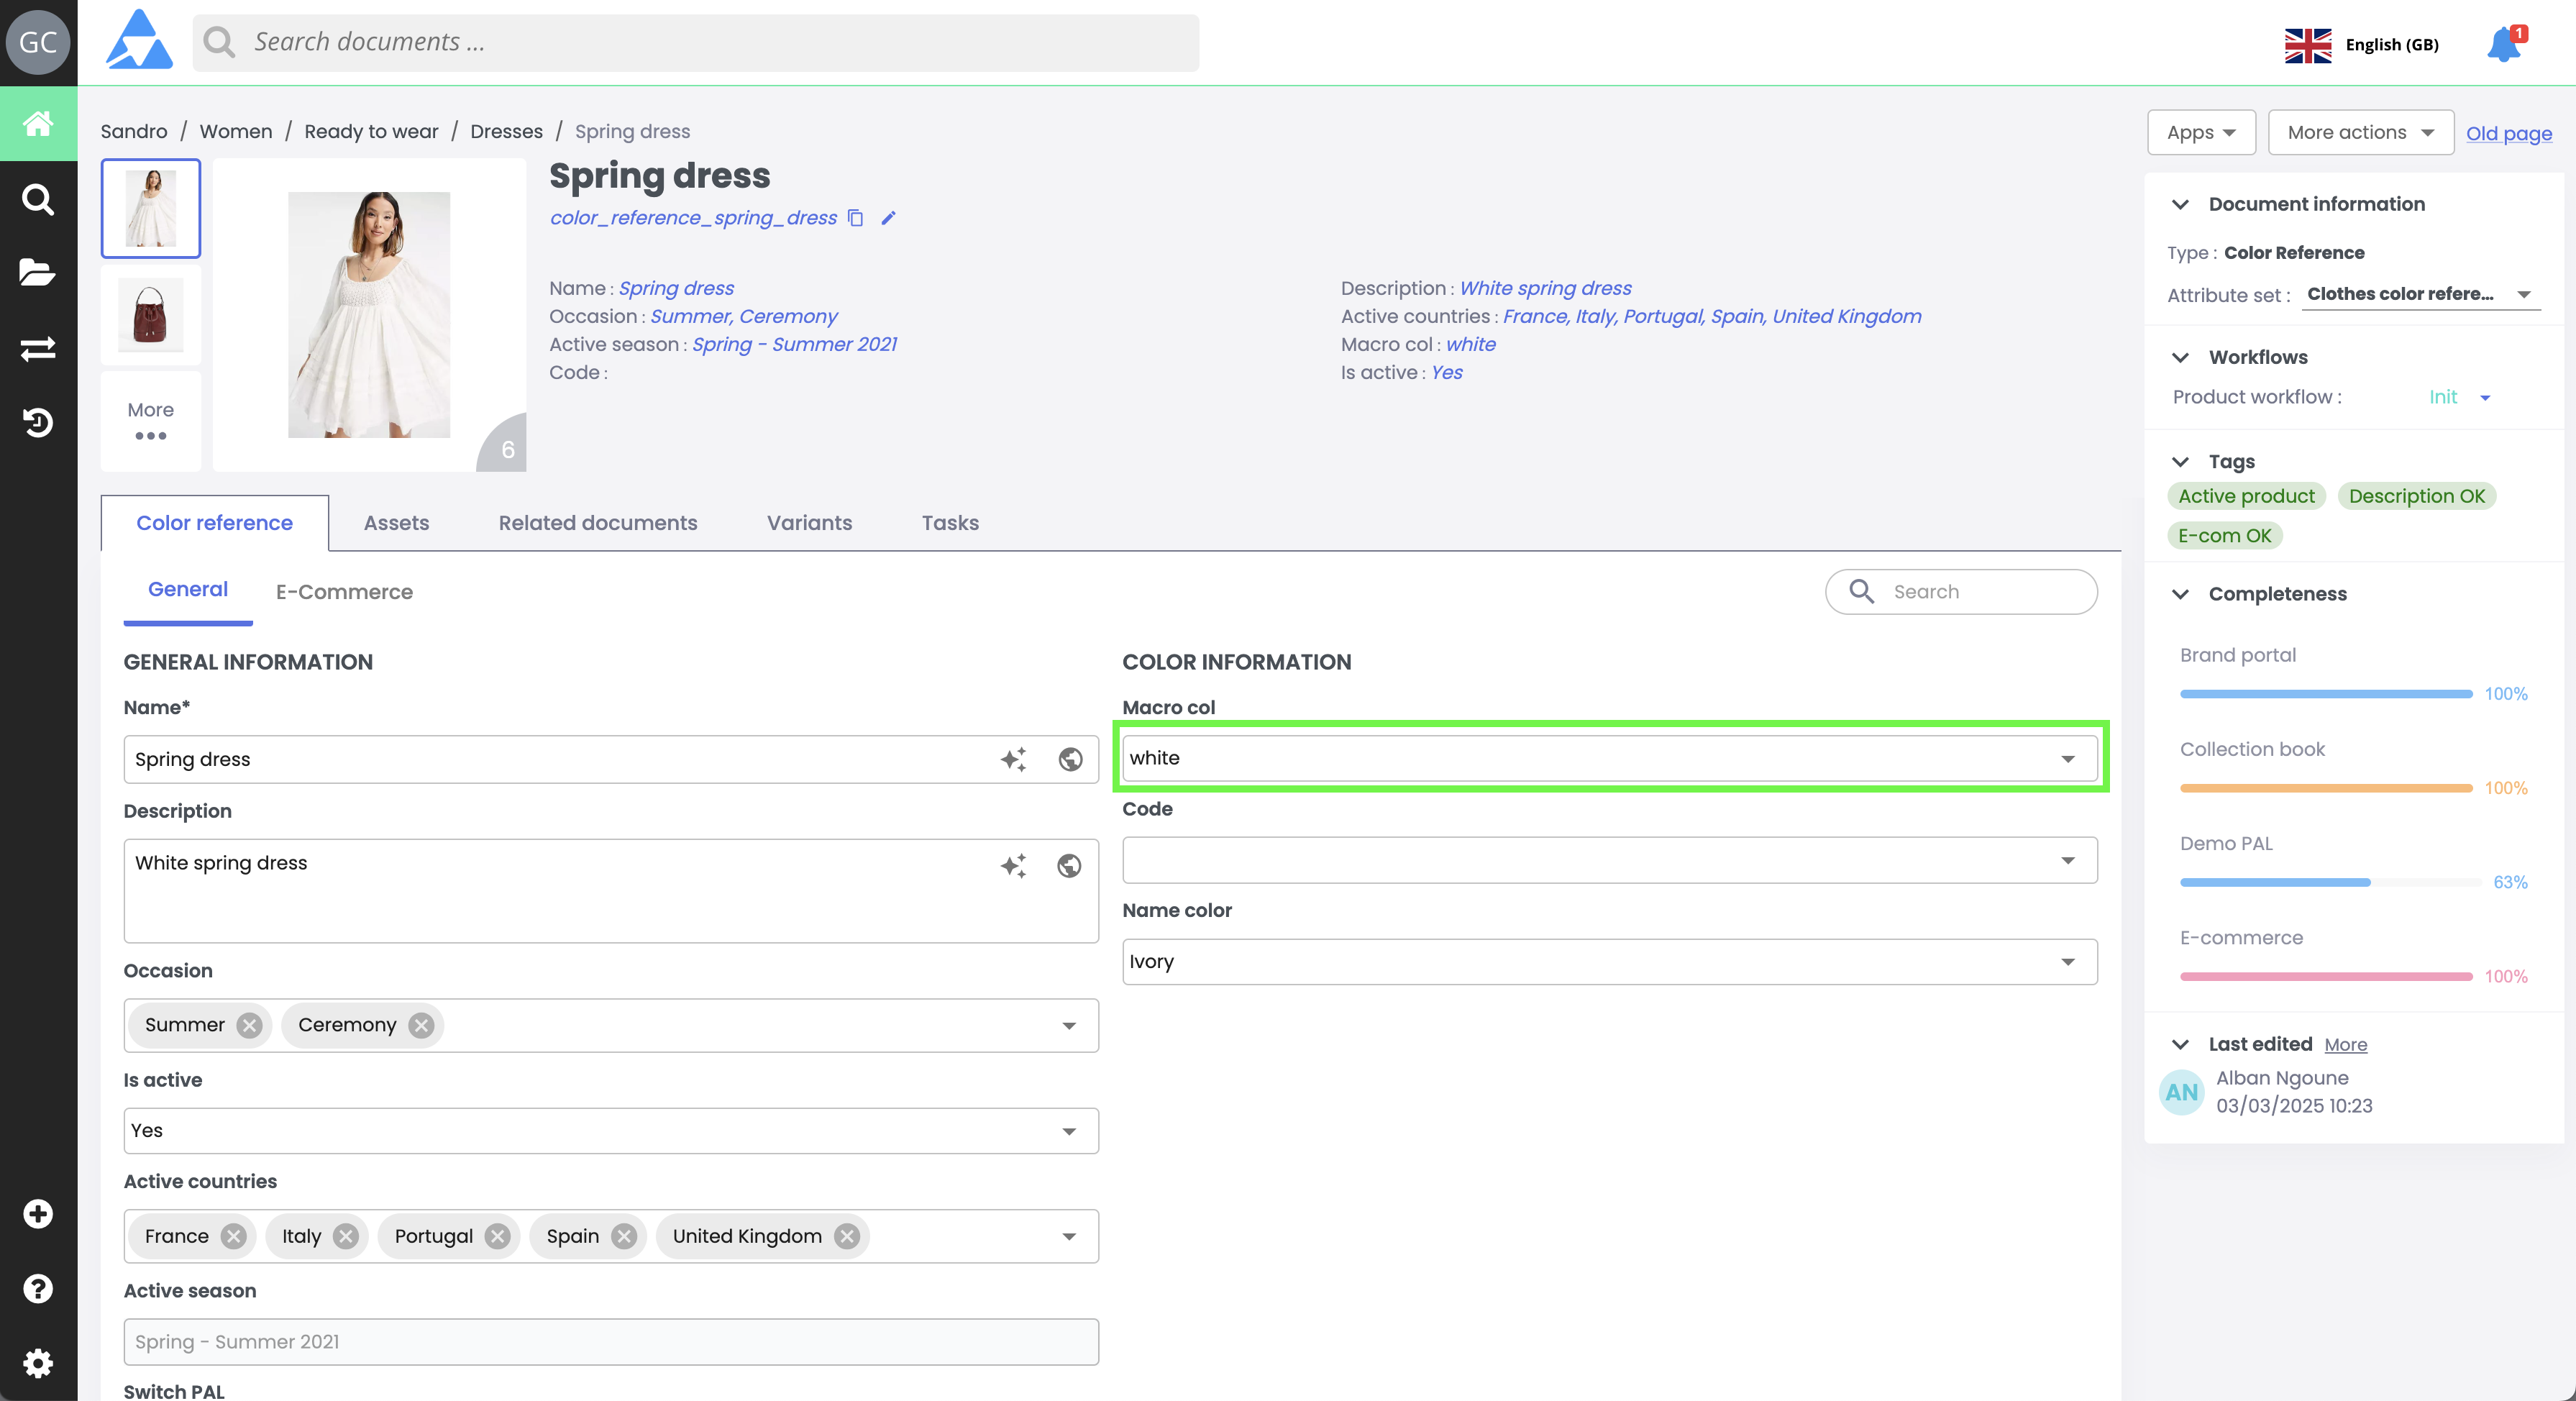Screen dimensions: 2576x1401
Task: Switch to the Assets tab
Action: 396,523
